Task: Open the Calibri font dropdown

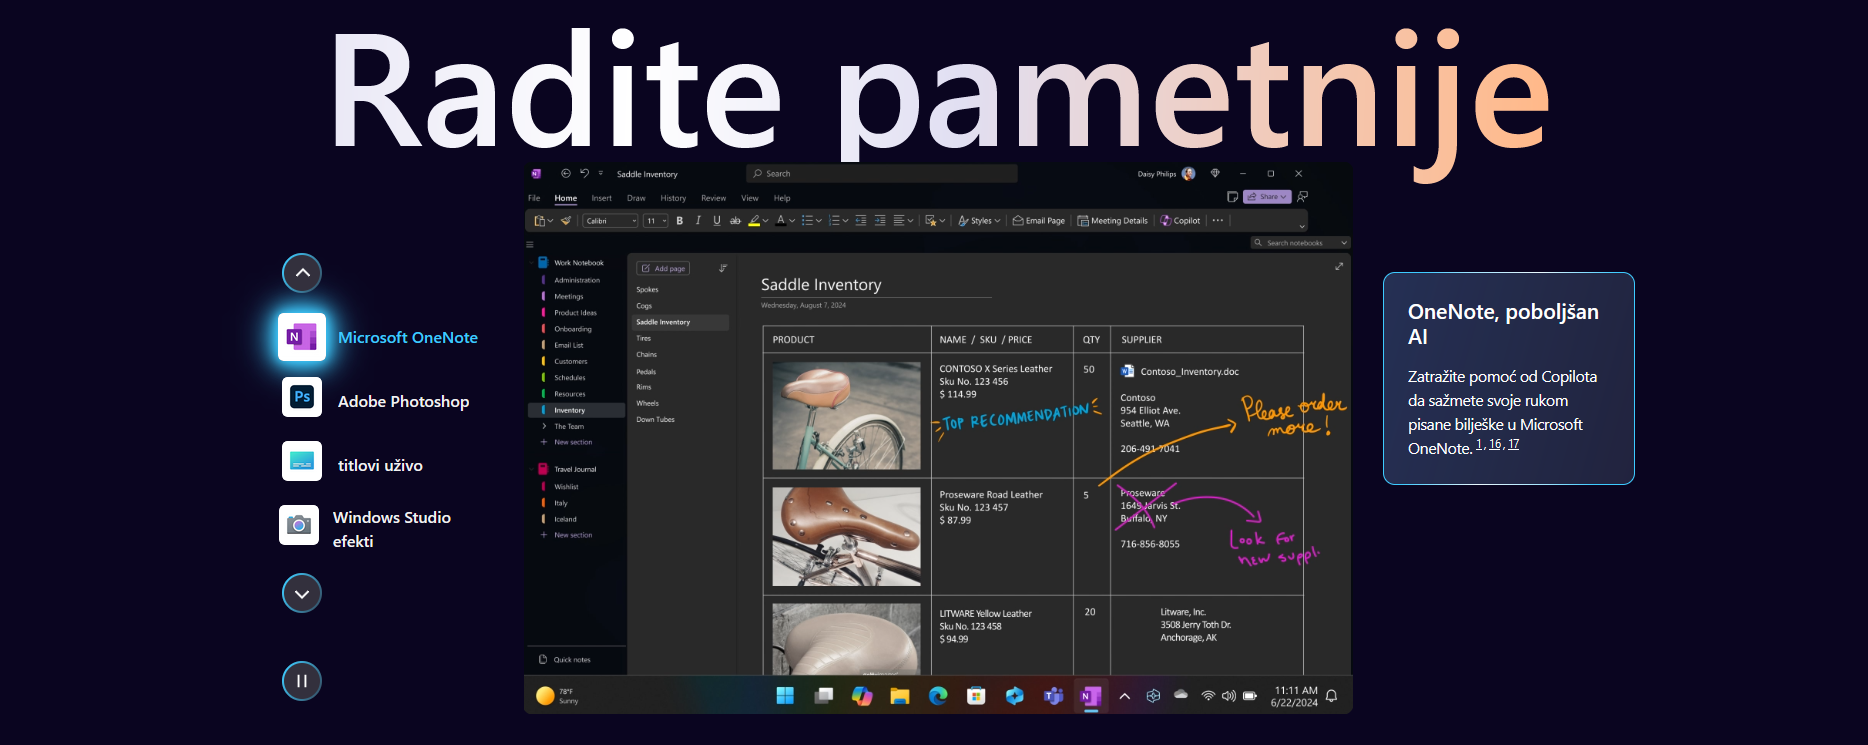Action: (x=611, y=221)
